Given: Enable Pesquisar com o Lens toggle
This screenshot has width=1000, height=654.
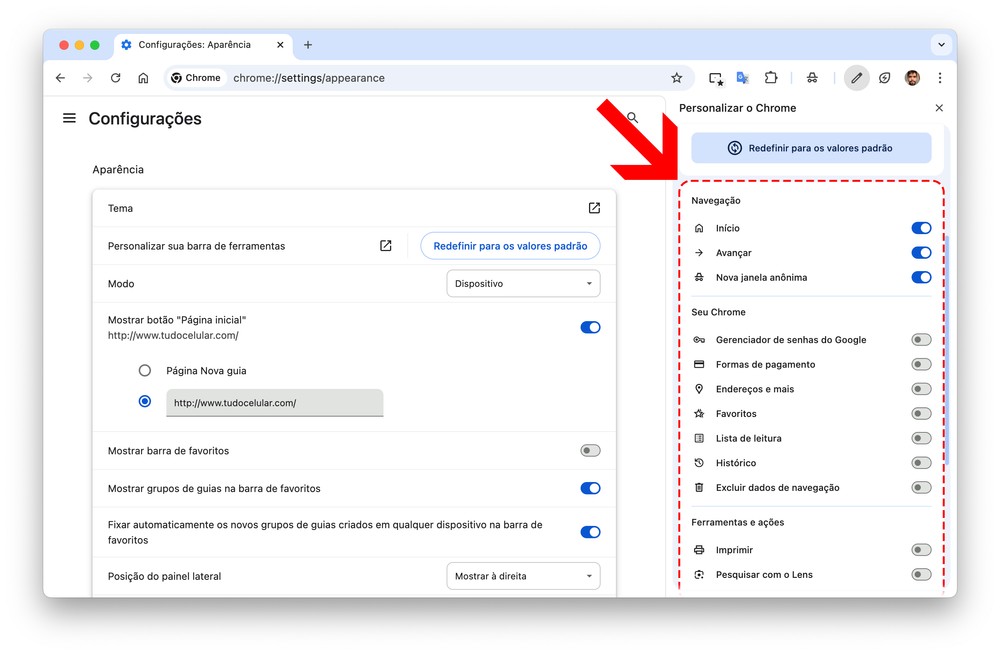Looking at the screenshot, I should [921, 574].
